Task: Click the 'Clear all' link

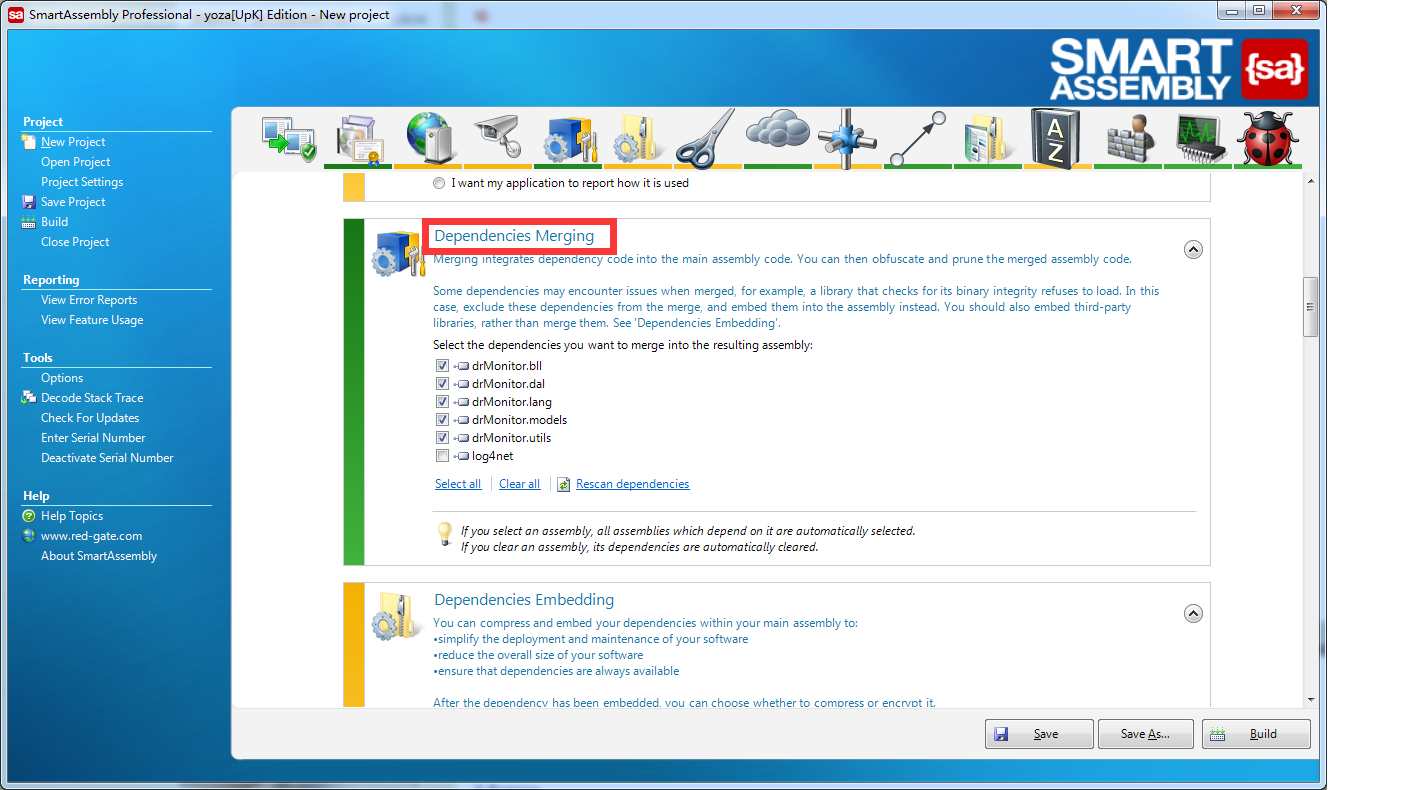Action: (x=519, y=484)
